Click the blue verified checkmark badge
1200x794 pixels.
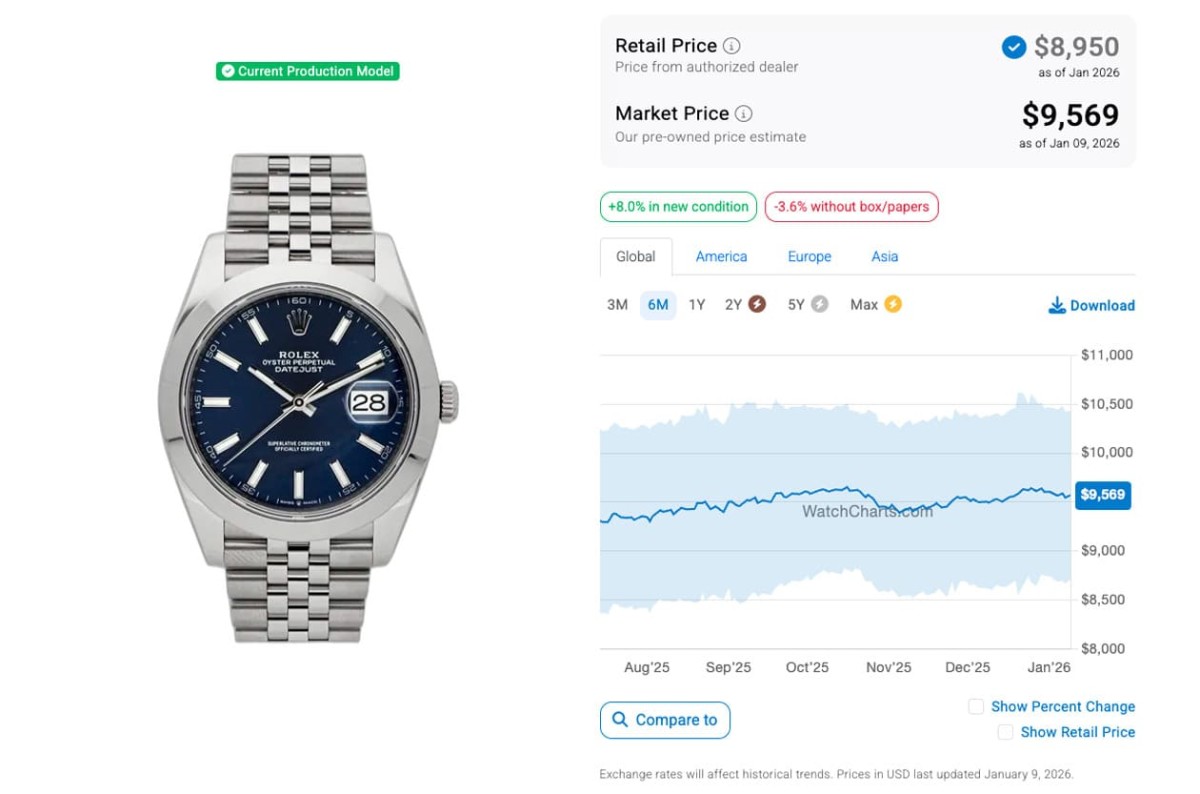click(x=1013, y=47)
